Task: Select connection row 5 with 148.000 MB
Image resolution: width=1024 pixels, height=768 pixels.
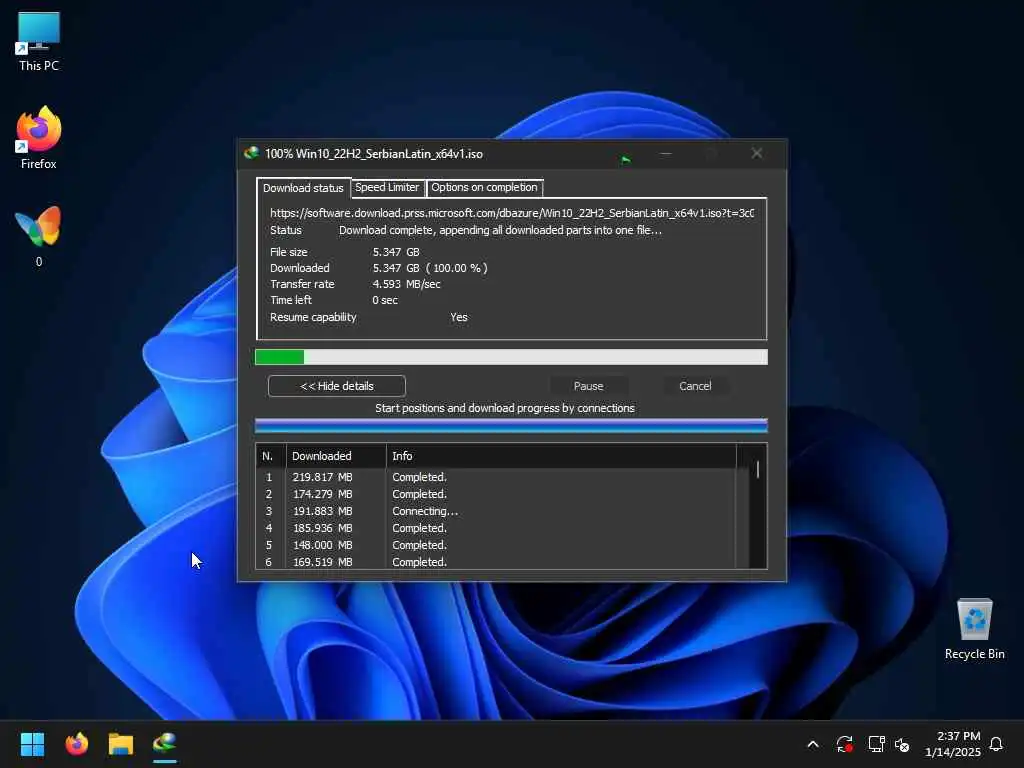Action: click(496, 545)
